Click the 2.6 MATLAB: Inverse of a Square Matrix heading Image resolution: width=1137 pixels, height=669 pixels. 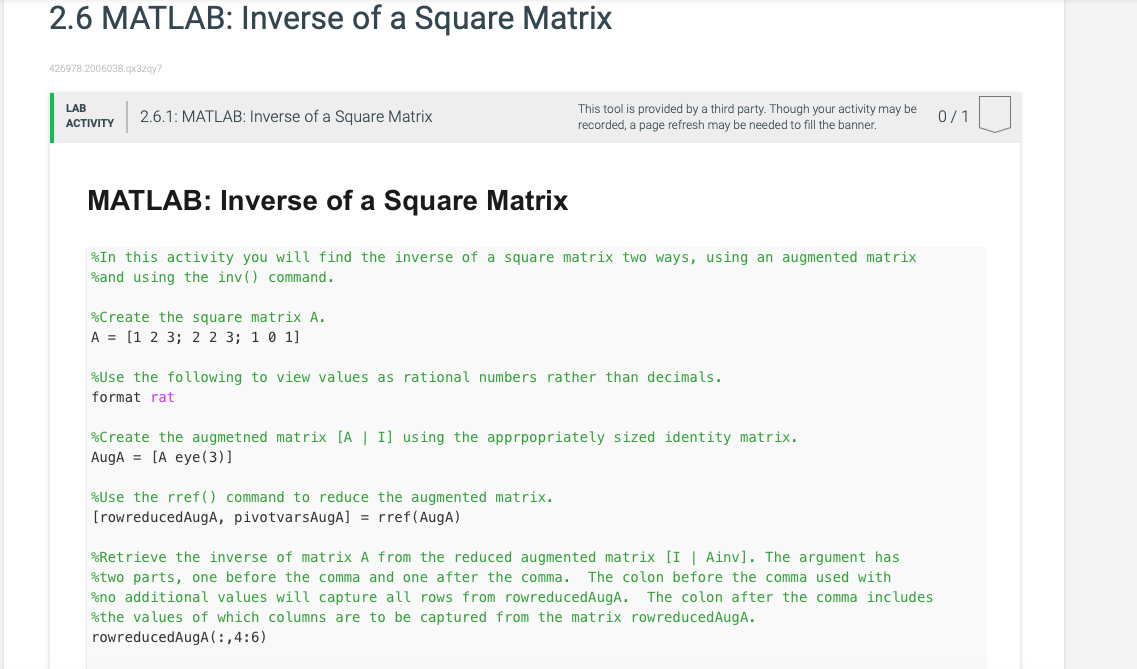(x=331, y=18)
